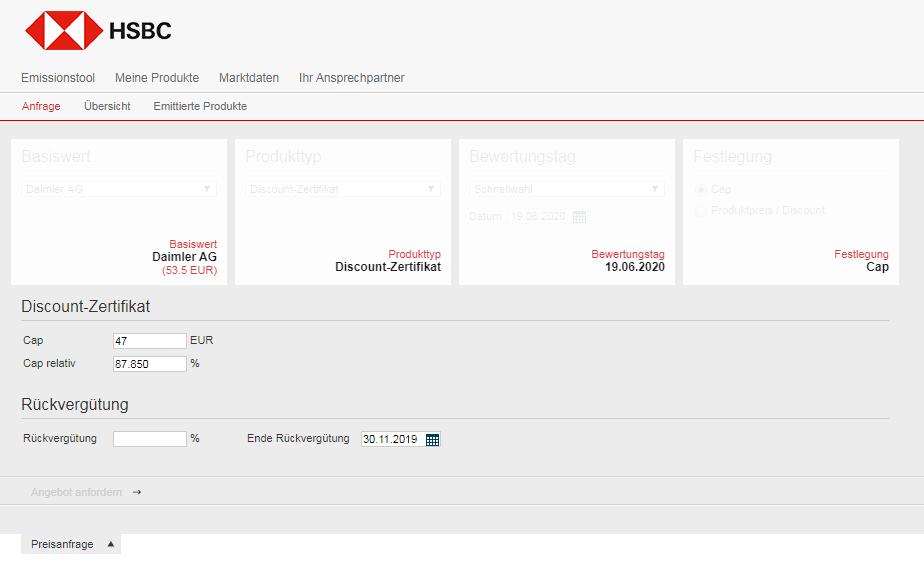
Task: Click the bold Cap summary value
Action: point(877,267)
